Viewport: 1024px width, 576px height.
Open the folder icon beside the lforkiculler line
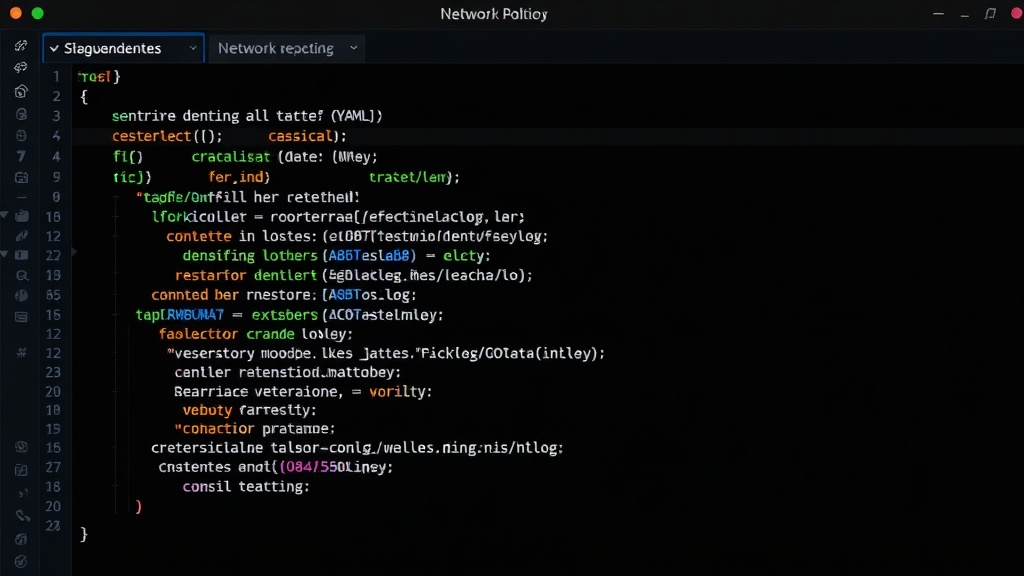[22, 216]
